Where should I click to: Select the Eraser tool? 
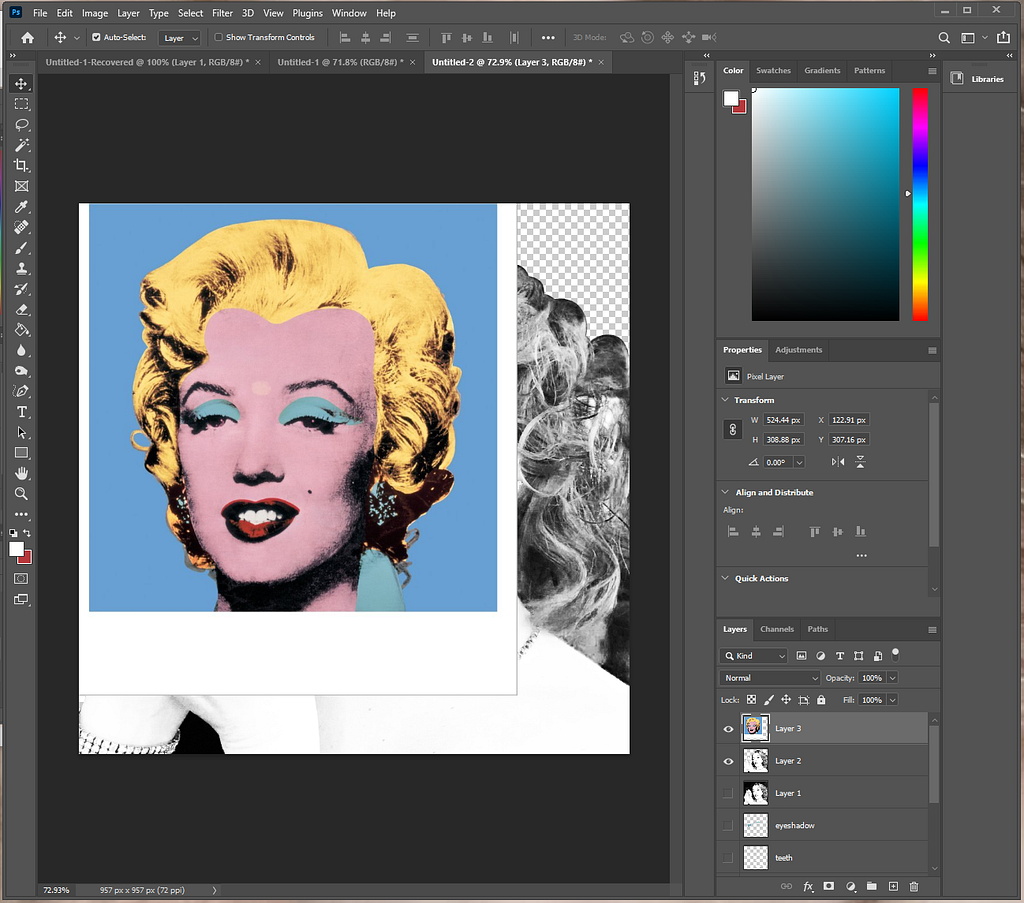coord(22,309)
